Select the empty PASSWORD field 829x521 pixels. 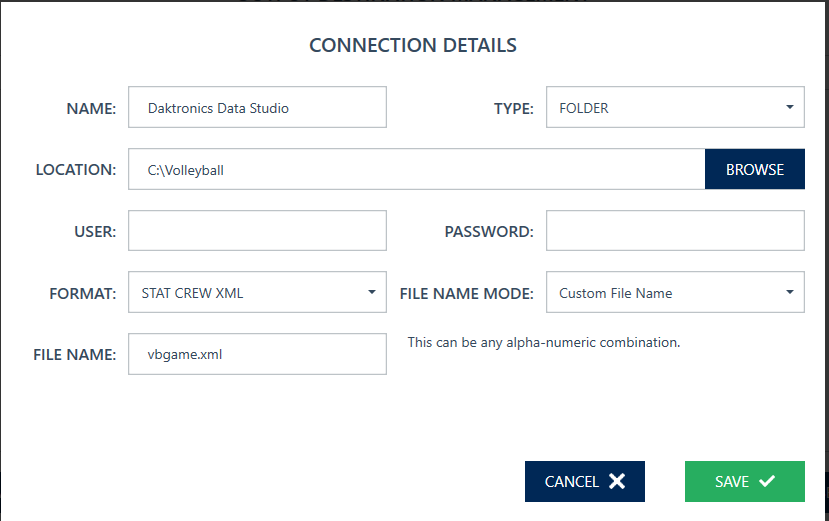tap(675, 231)
